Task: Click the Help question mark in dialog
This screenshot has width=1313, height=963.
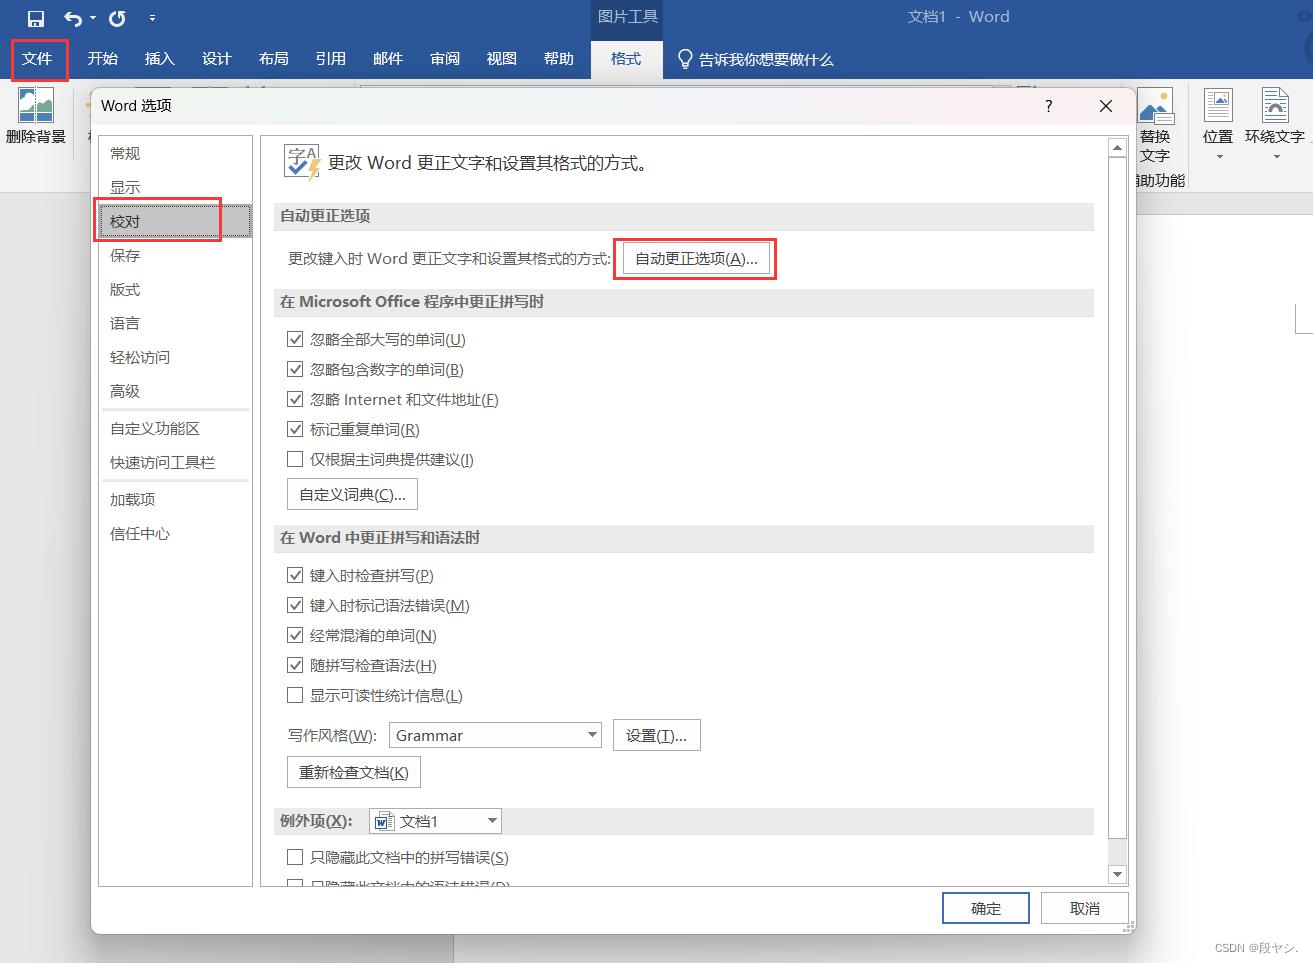Action: coord(1048,106)
